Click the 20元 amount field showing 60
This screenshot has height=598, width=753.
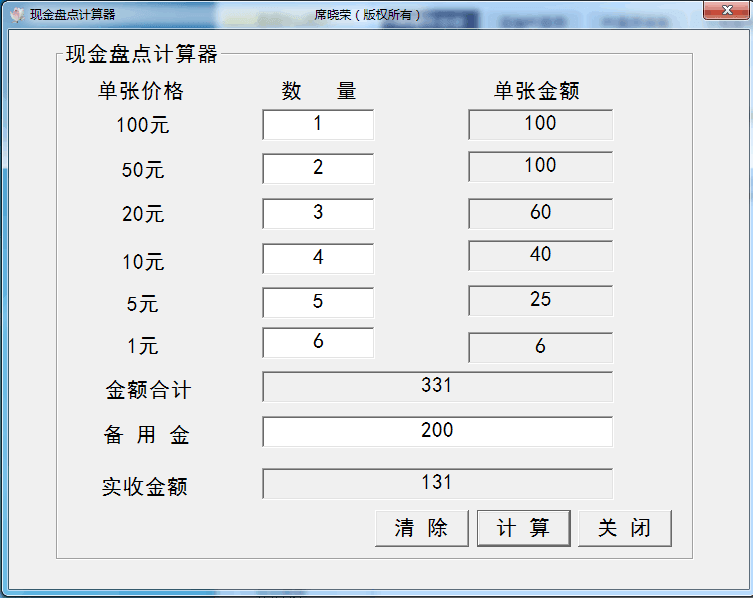[x=540, y=214]
